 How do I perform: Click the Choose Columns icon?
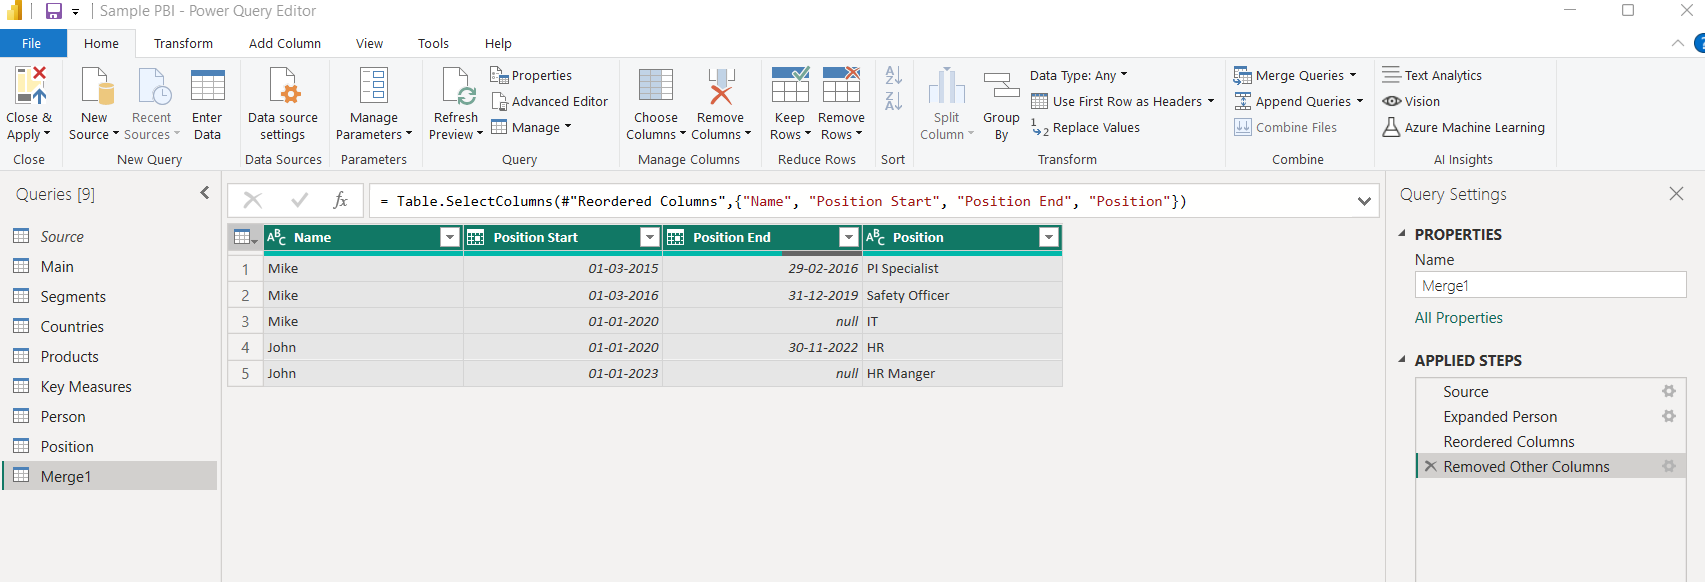(656, 86)
